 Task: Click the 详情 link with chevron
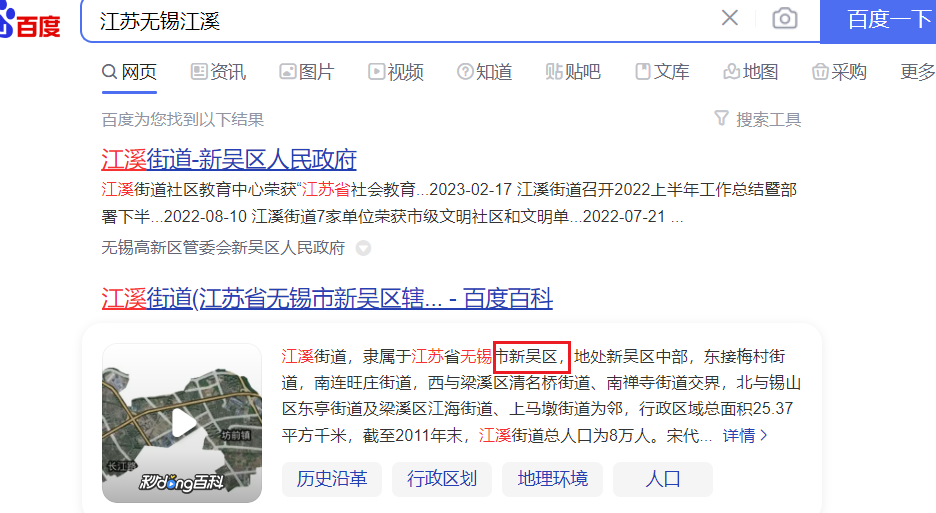point(745,435)
